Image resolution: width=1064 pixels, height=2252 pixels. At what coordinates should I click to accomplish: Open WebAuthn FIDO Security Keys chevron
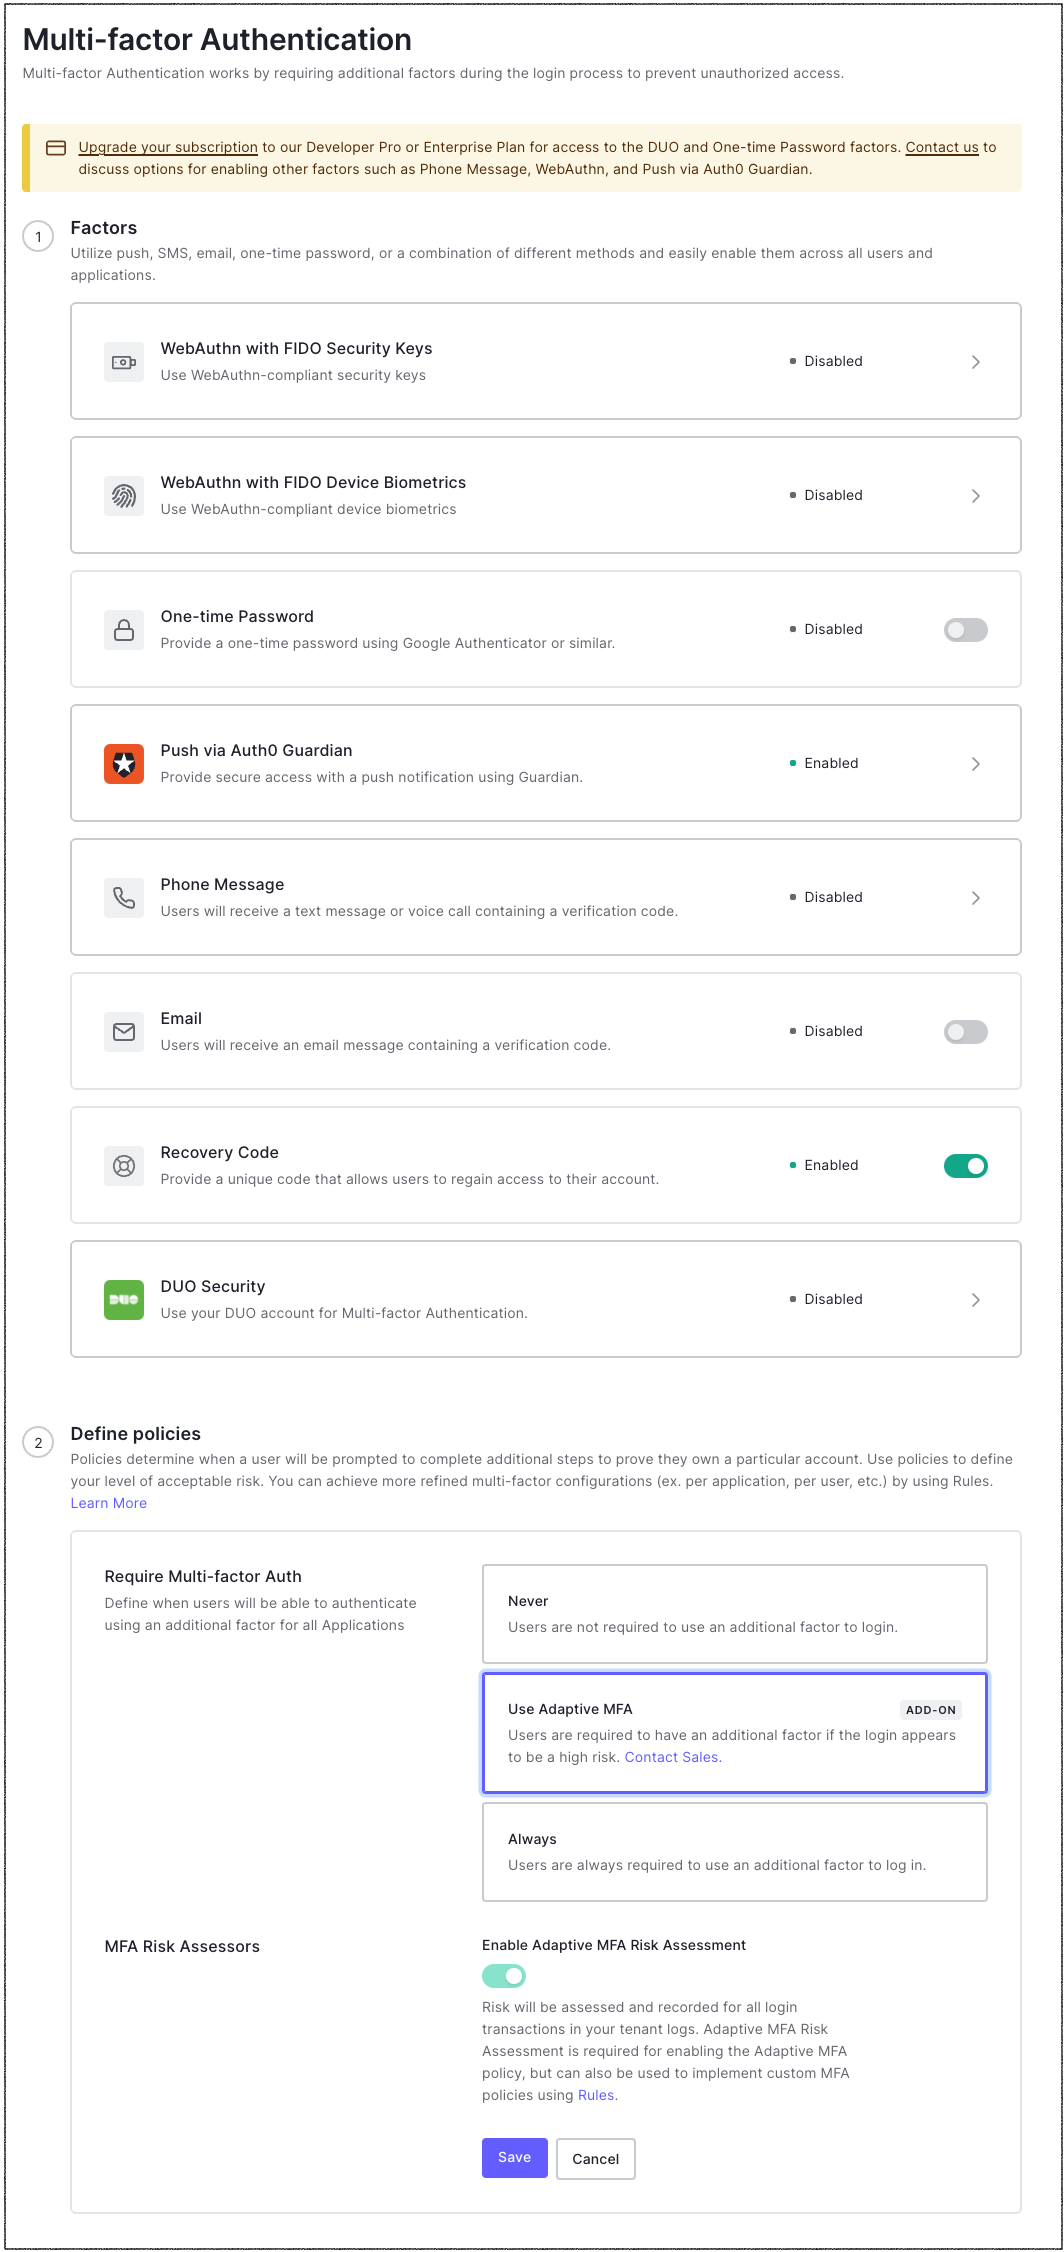[975, 362]
